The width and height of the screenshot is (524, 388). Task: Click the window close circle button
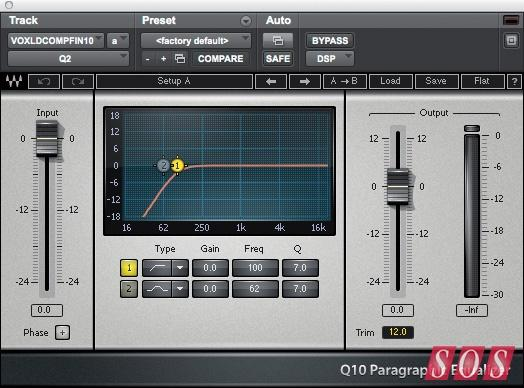click(9, 5)
